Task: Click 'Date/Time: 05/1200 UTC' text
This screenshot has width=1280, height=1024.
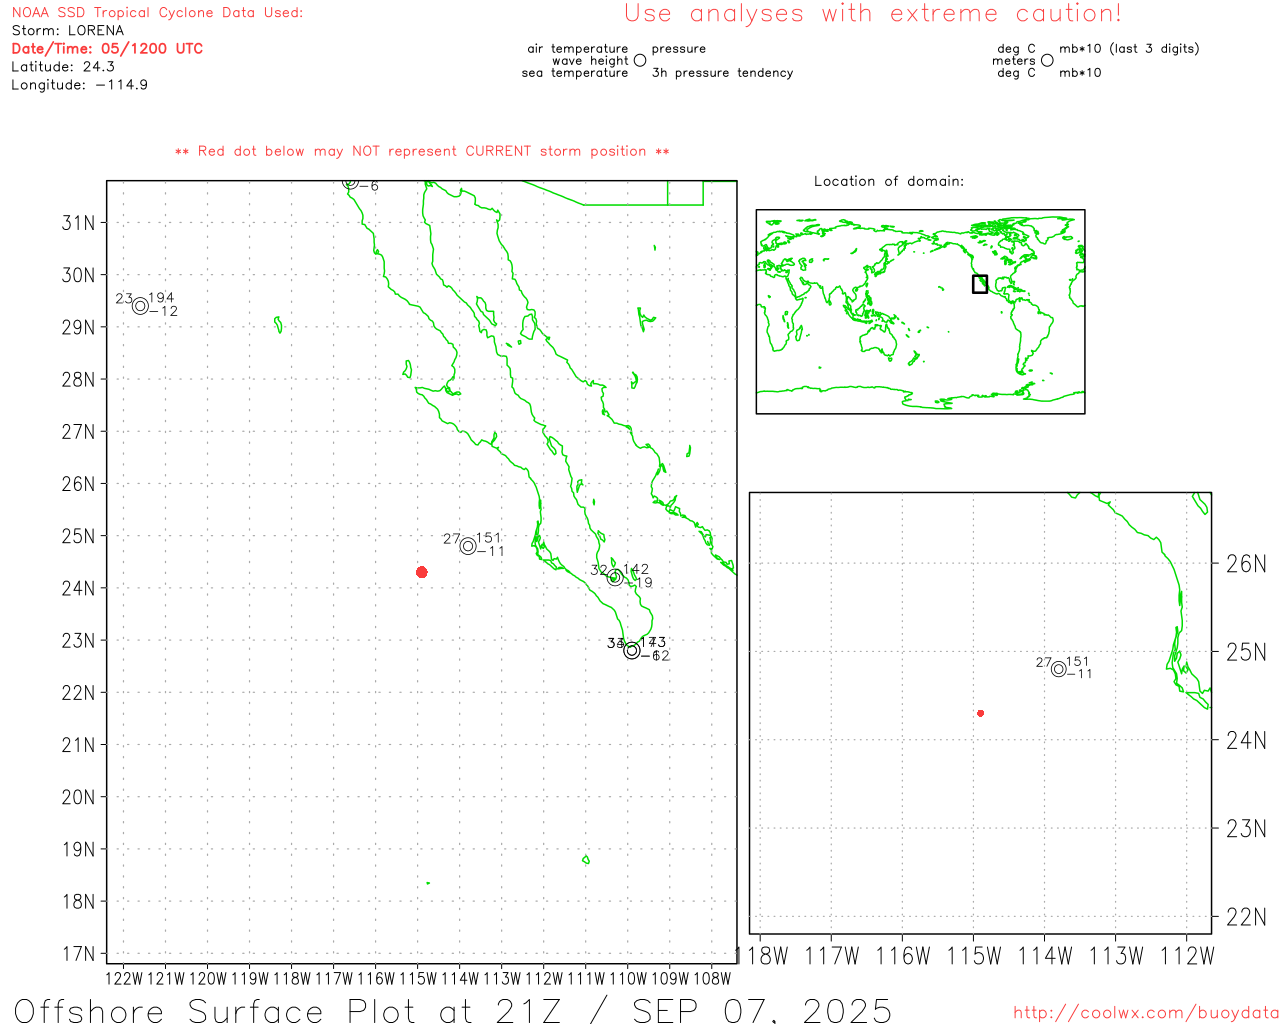Action: pos(107,49)
